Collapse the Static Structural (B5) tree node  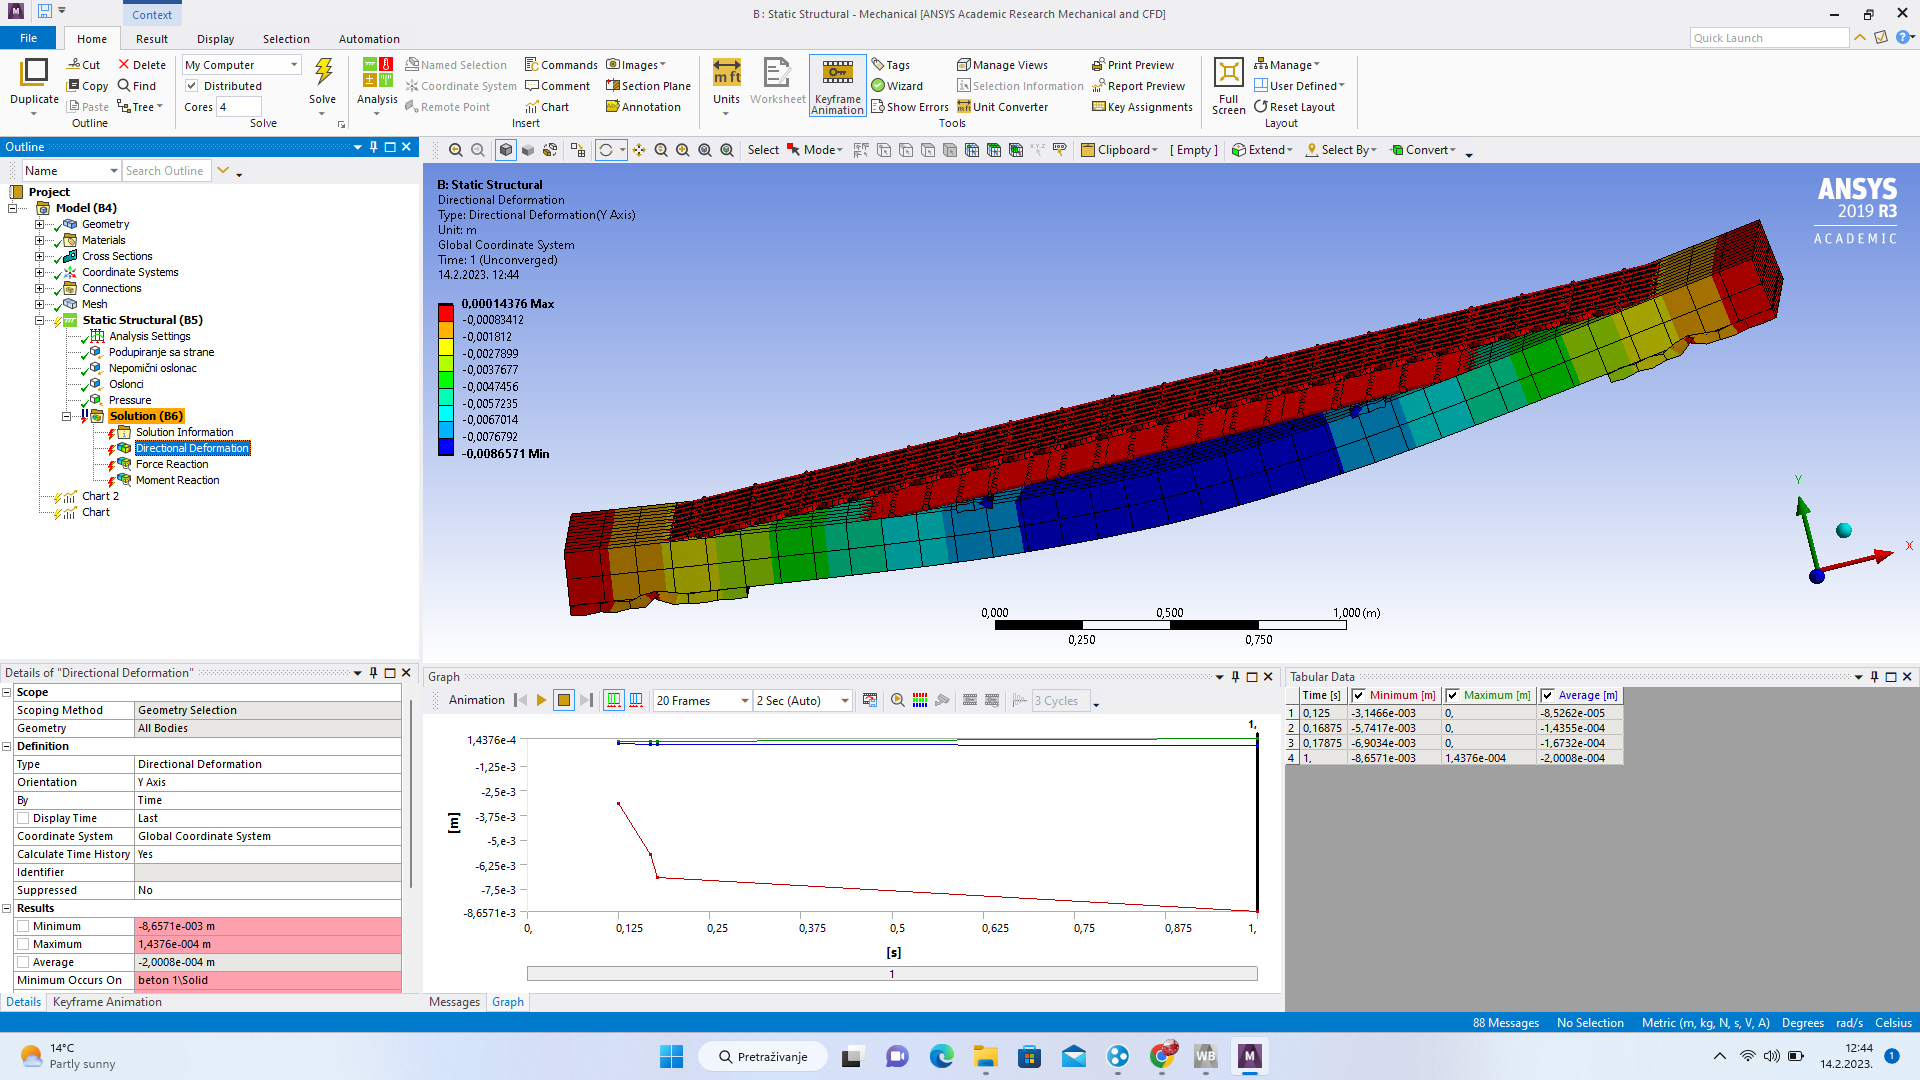point(40,320)
